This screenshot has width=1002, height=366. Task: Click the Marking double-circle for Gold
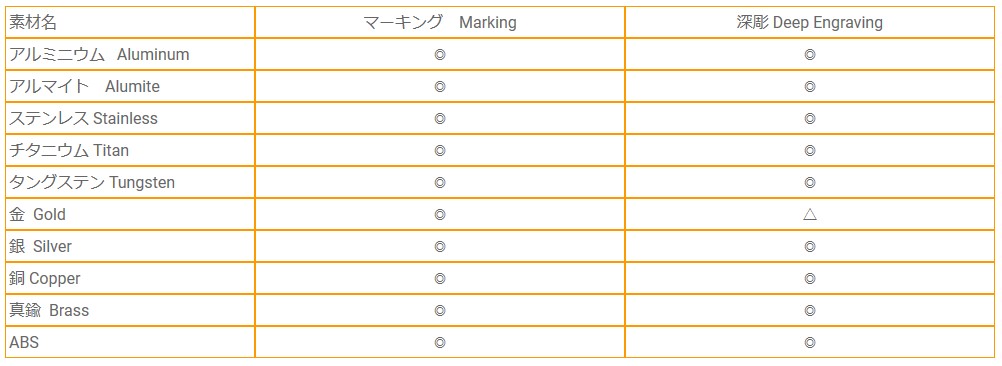coord(440,215)
